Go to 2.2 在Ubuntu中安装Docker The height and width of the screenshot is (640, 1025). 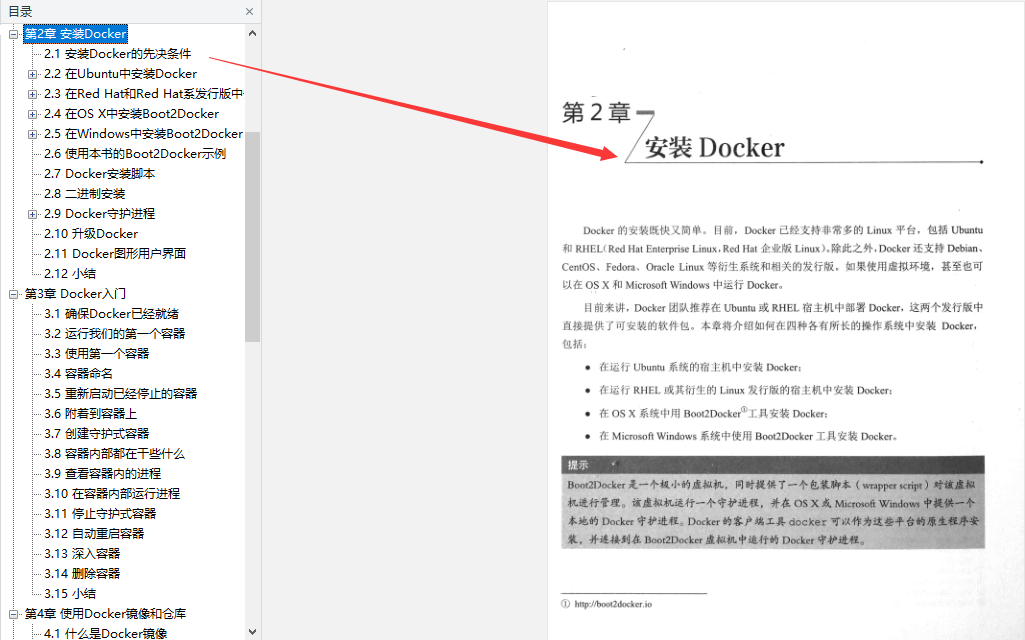pos(120,74)
